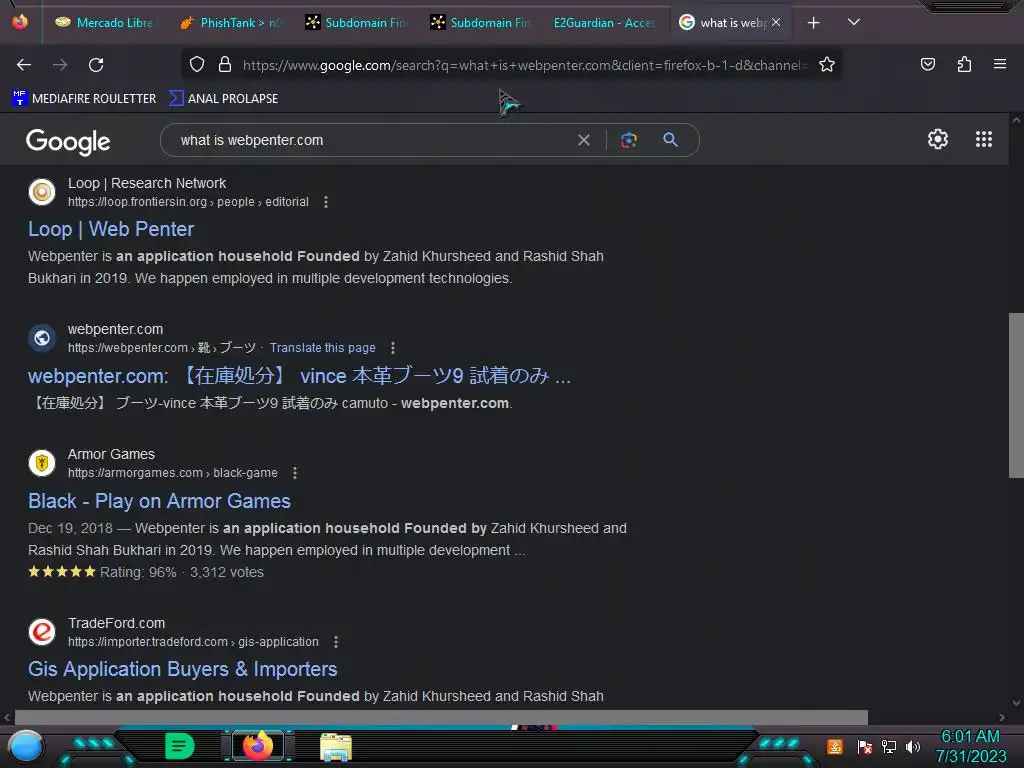Open the network tray icon
This screenshot has height=768, width=1024.
[889, 746]
